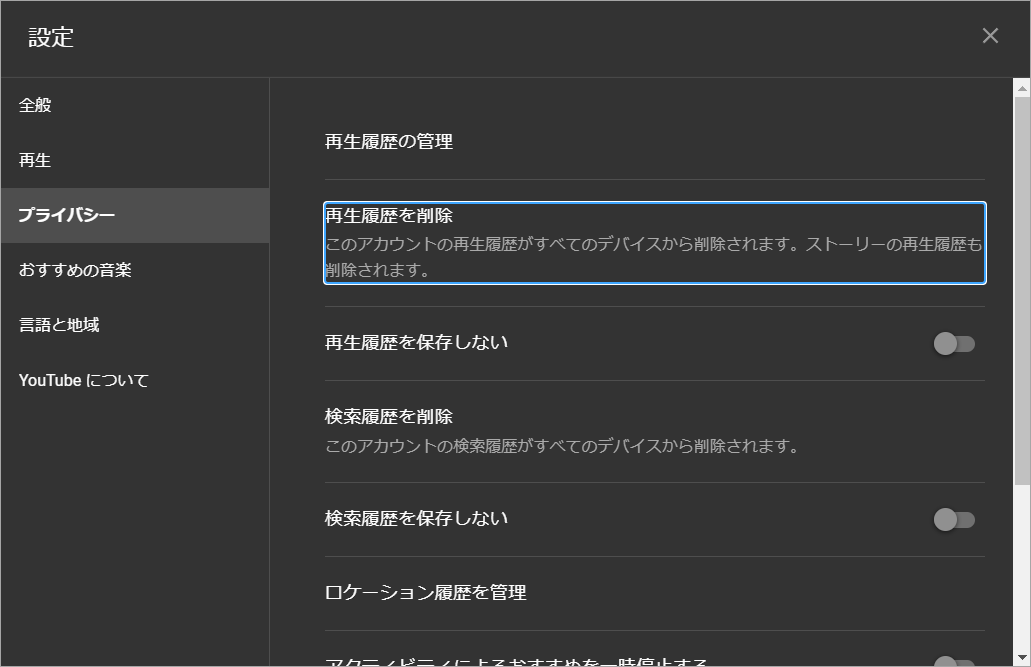Open the 再生 settings section

135,161
